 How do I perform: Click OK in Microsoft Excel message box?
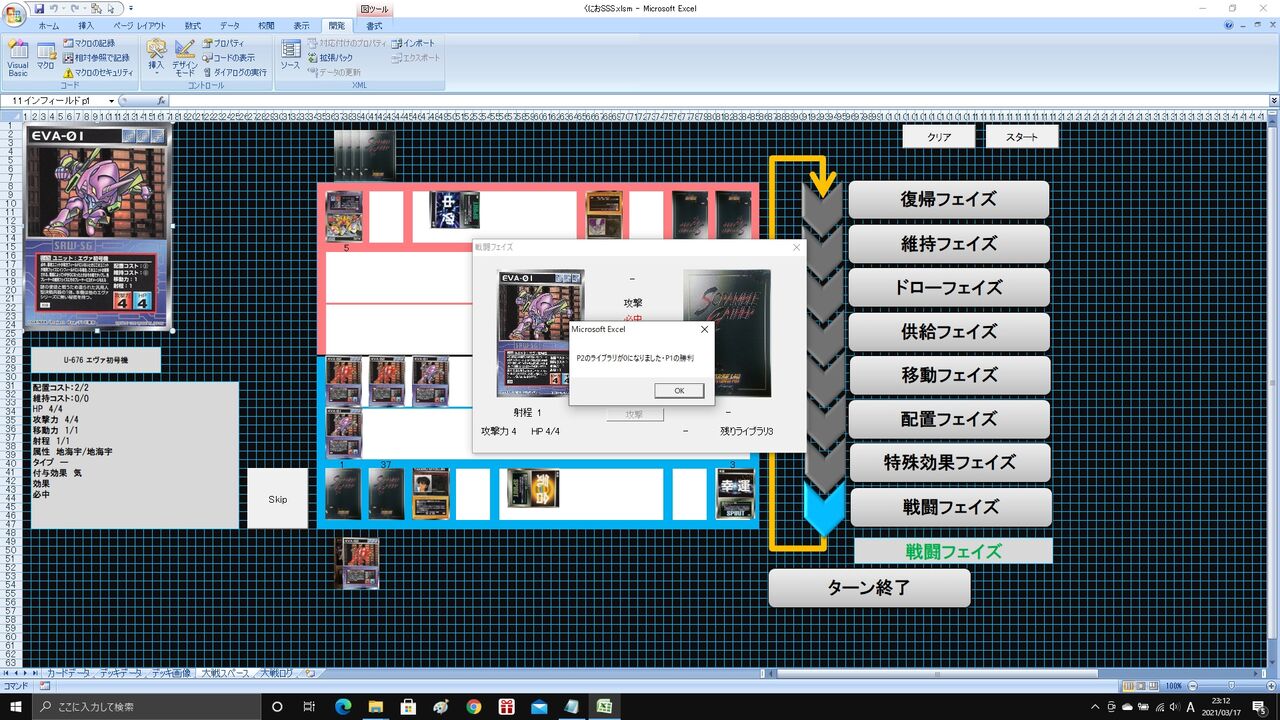click(x=679, y=391)
